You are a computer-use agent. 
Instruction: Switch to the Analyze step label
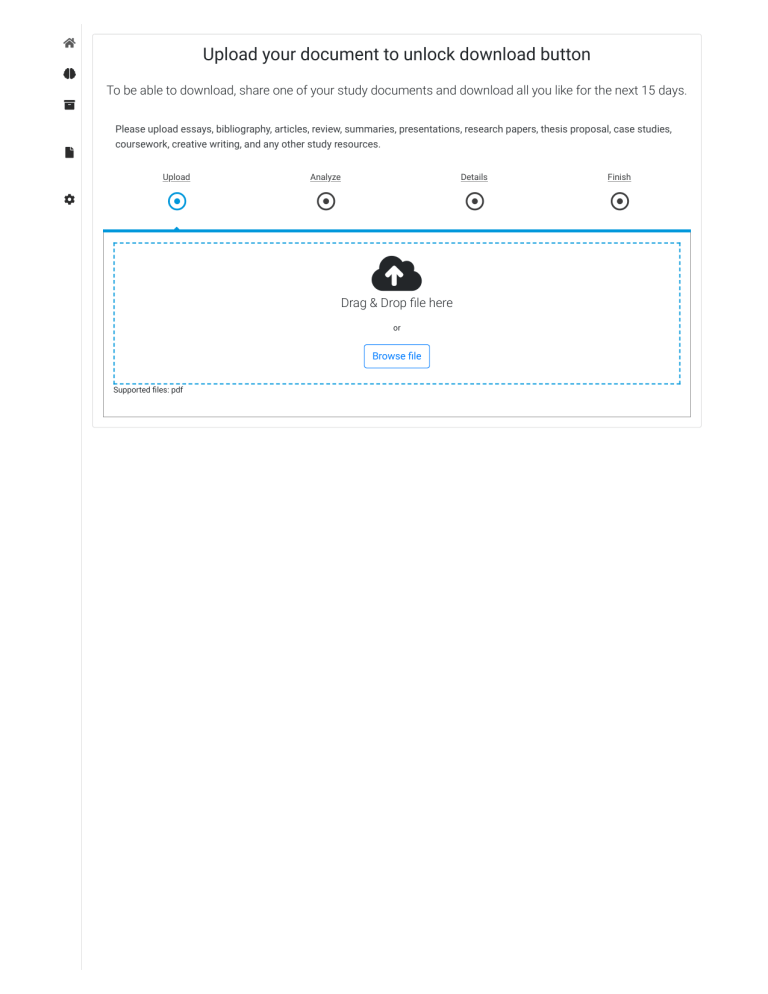[x=325, y=177]
